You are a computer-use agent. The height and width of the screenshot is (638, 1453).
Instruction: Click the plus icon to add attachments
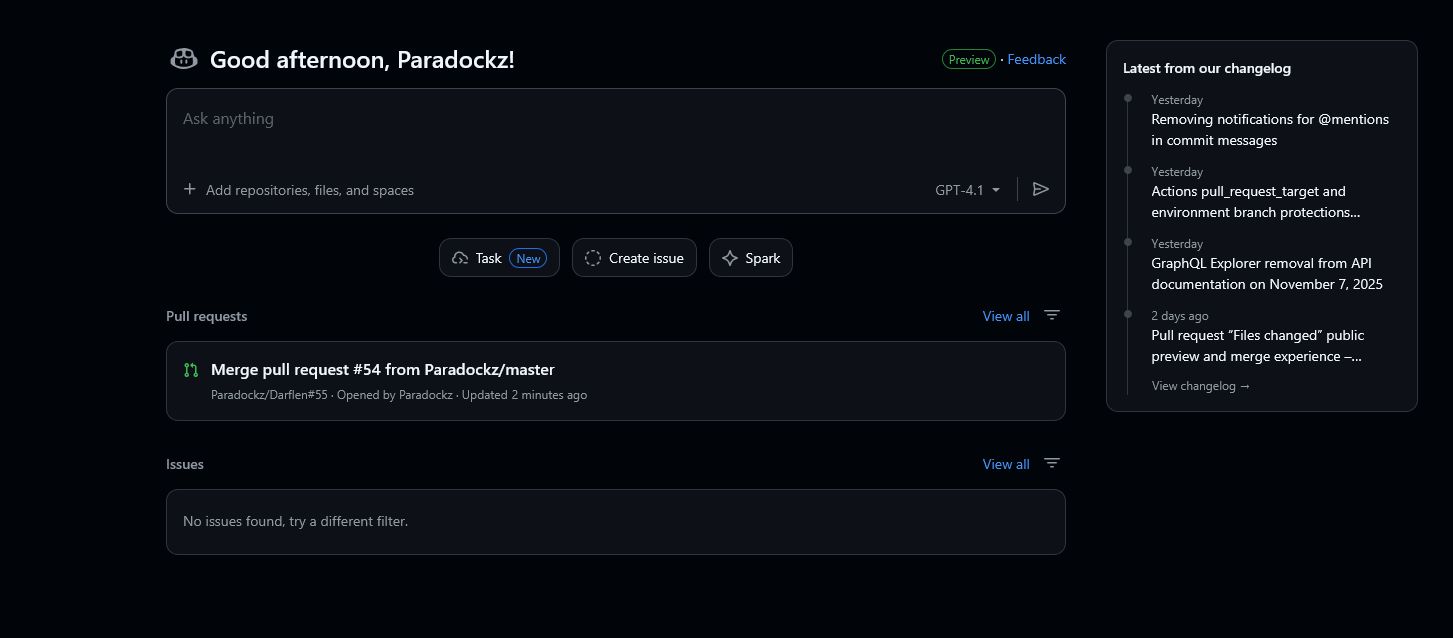pyautogui.click(x=190, y=189)
